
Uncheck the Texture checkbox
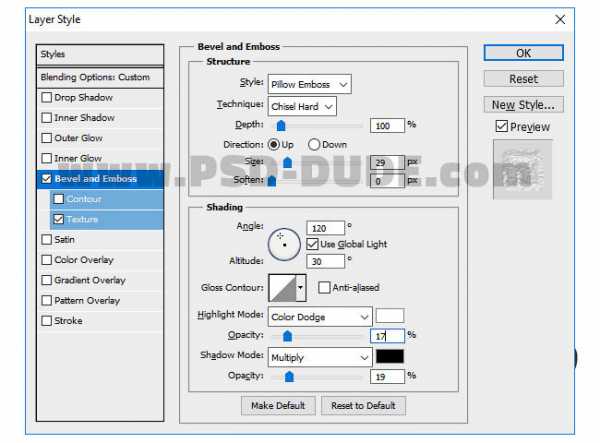coord(58,219)
